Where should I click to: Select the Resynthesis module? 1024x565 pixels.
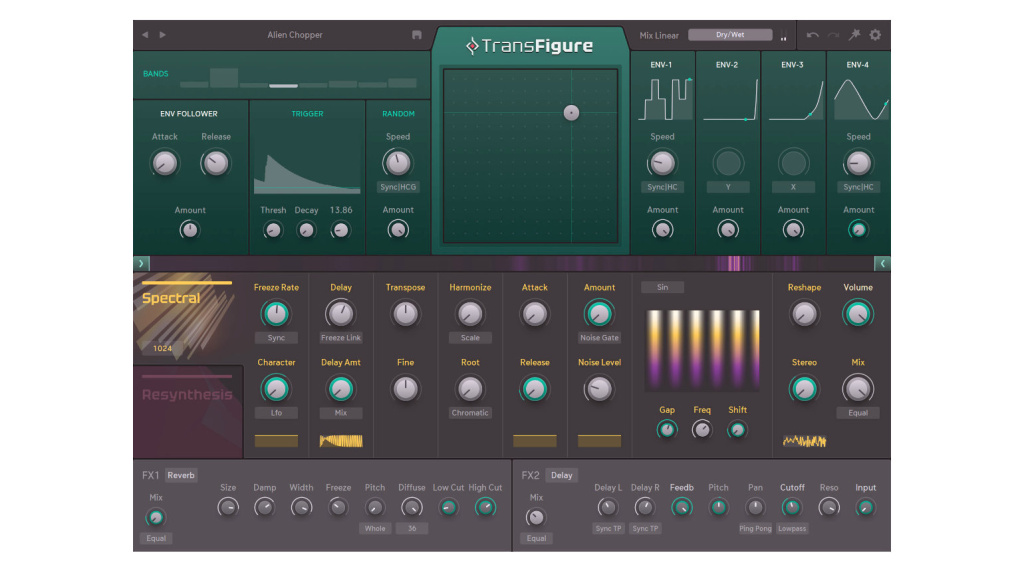click(188, 412)
